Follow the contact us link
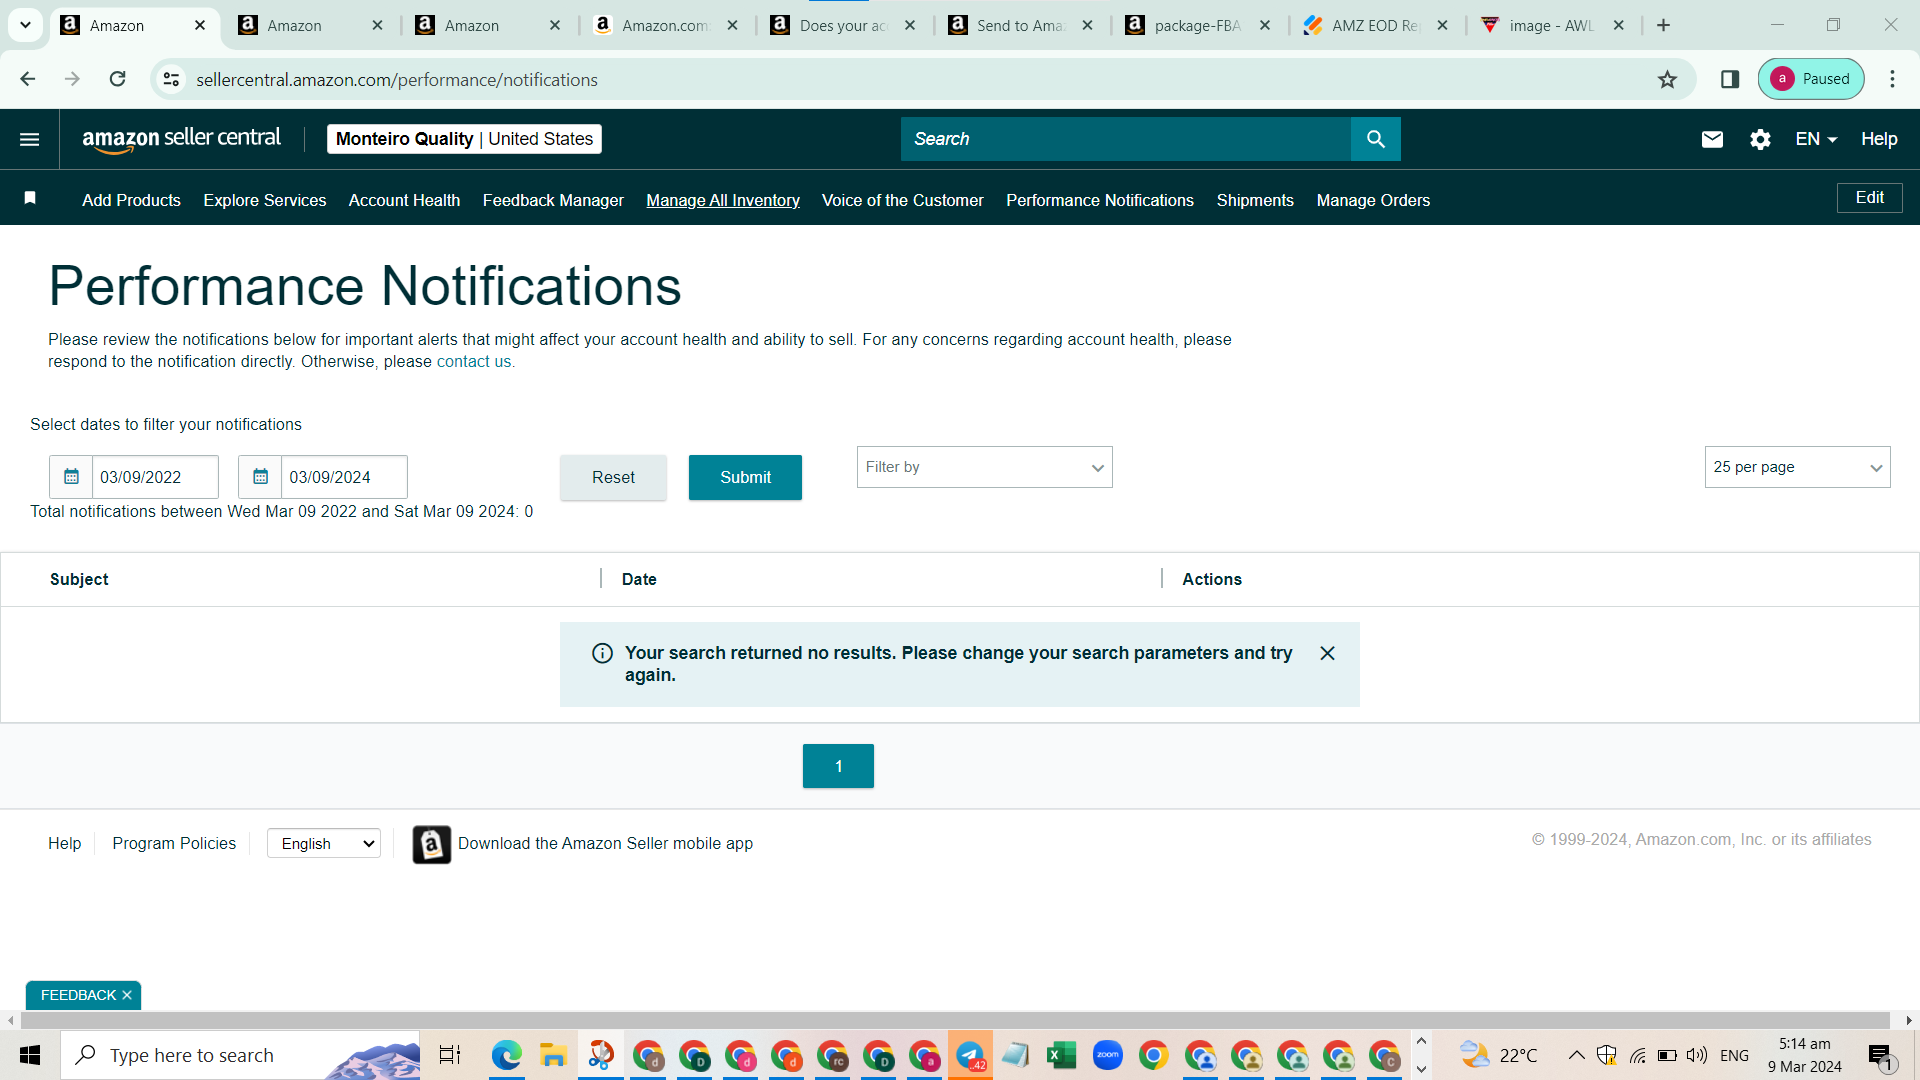 click(475, 361)
